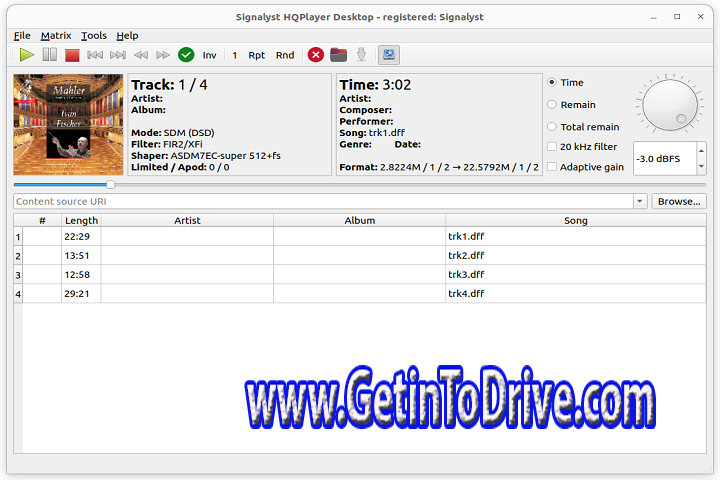
Task: Sort by the Artist column header
Action: 187,220
